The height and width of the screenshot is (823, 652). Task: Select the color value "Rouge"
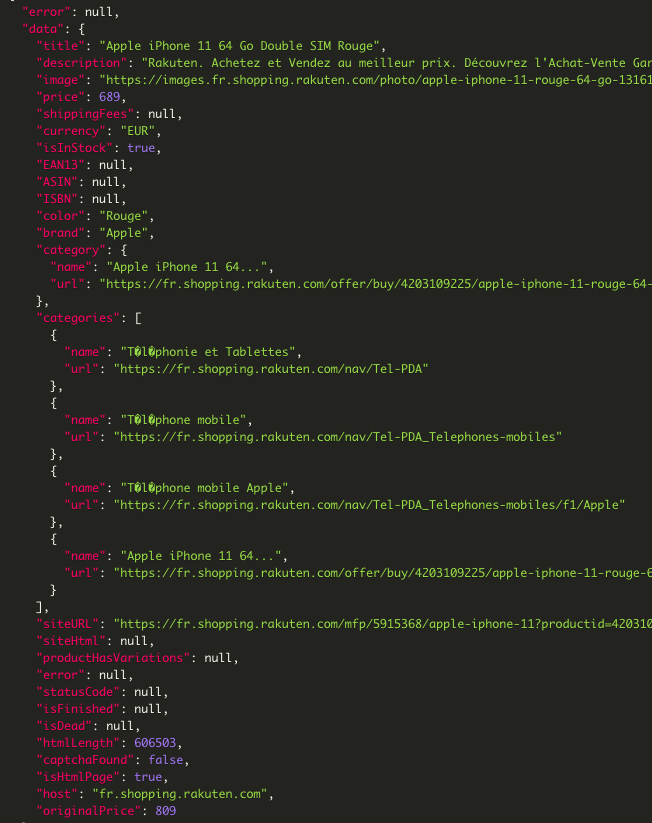point(124,216)
